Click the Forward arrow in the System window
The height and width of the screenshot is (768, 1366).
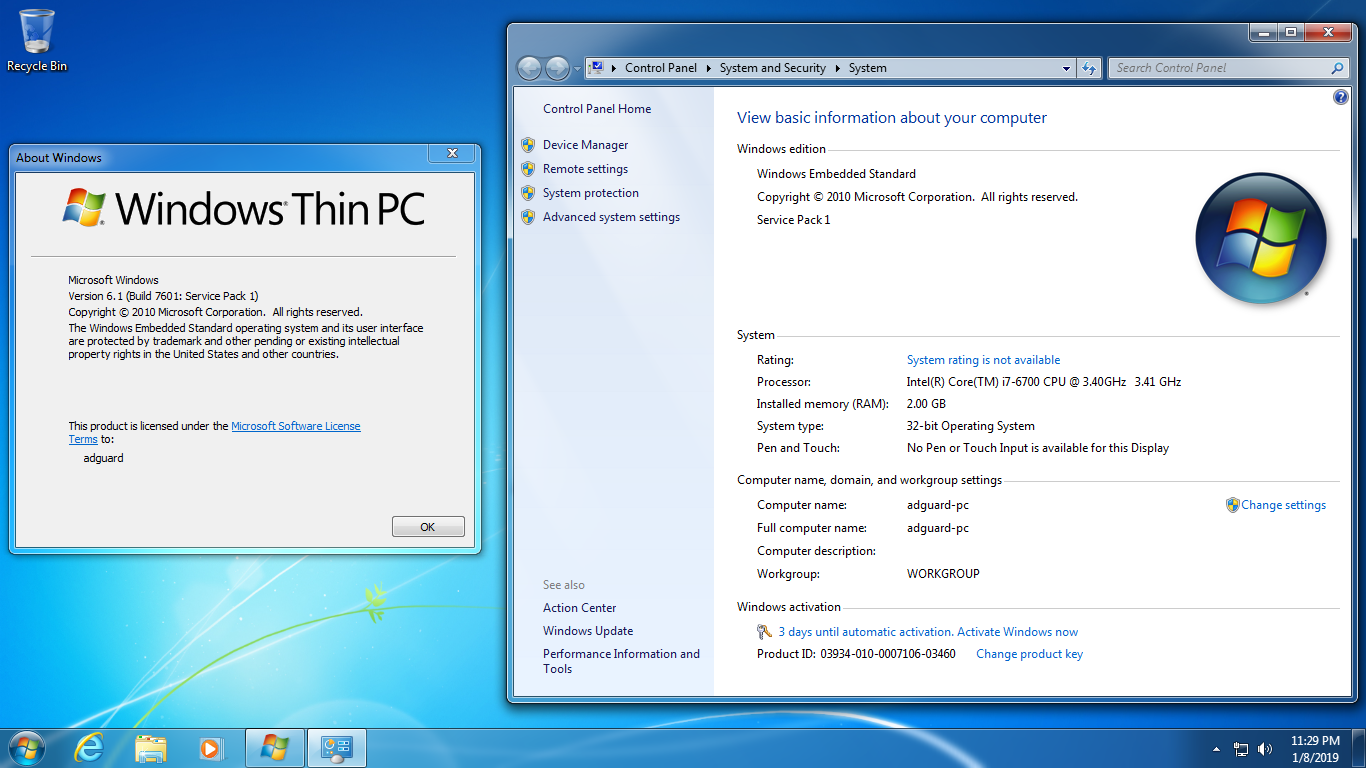(x=557, y=68)
